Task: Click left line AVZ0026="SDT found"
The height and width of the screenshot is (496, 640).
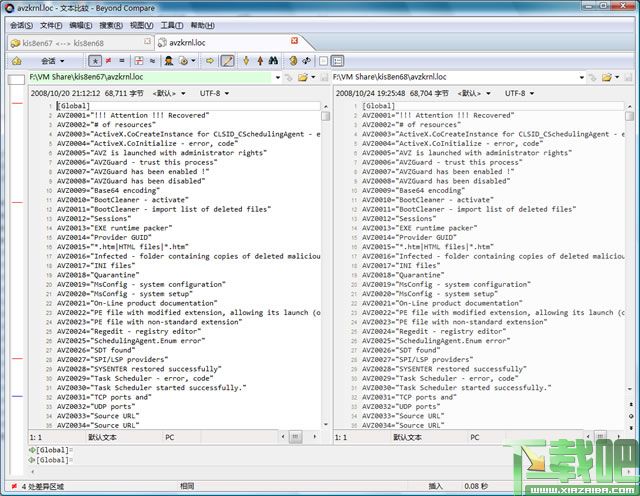Action: pyautogui.click(x=96, y=350)
